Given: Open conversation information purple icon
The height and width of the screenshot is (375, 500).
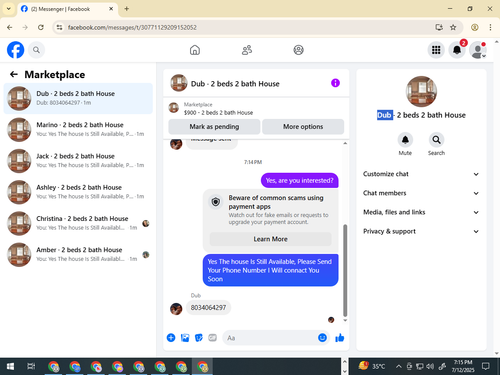Looking at the screenshot, I should coord(335,83).
